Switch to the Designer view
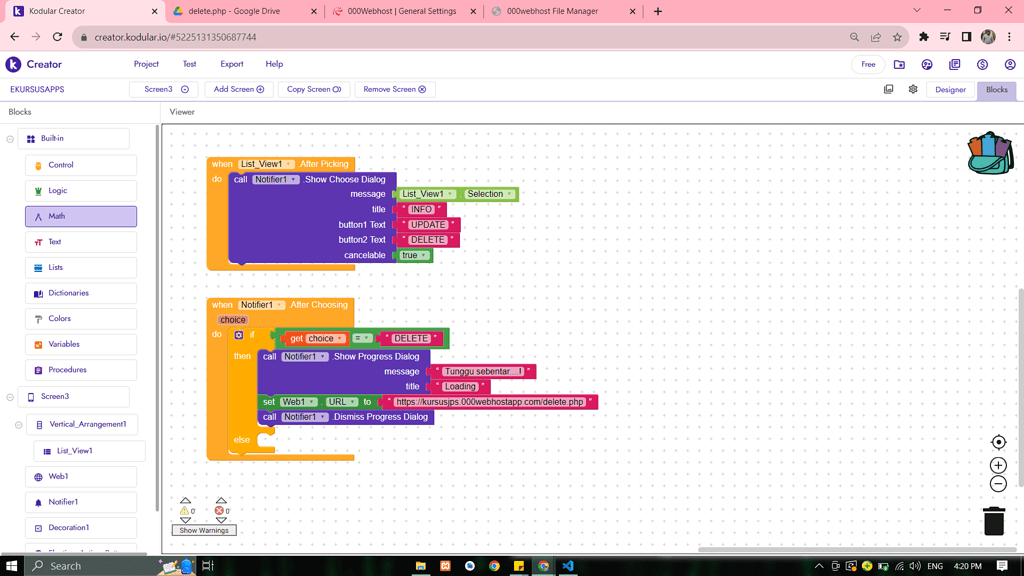The image size is (1024, 576). (x=950, y=90)
